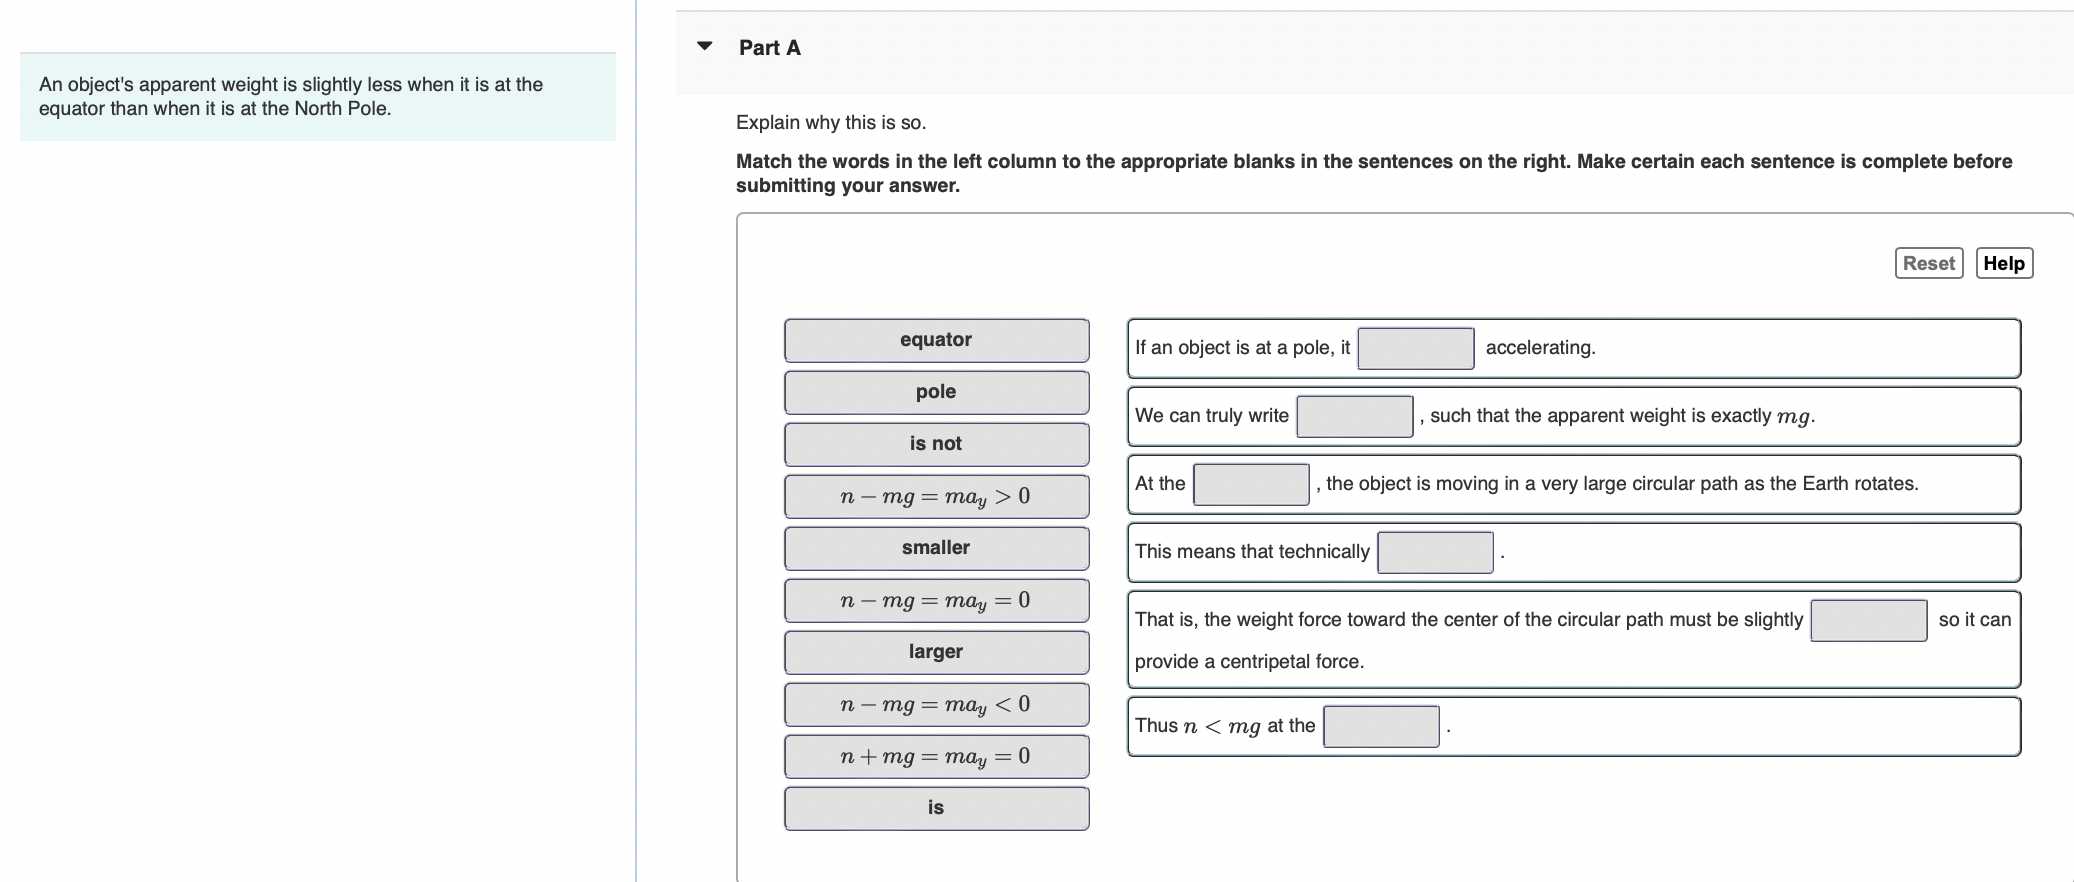
Task: Select the 'pole' word tile
Action: pyautogui.click(x=936, y=392)
